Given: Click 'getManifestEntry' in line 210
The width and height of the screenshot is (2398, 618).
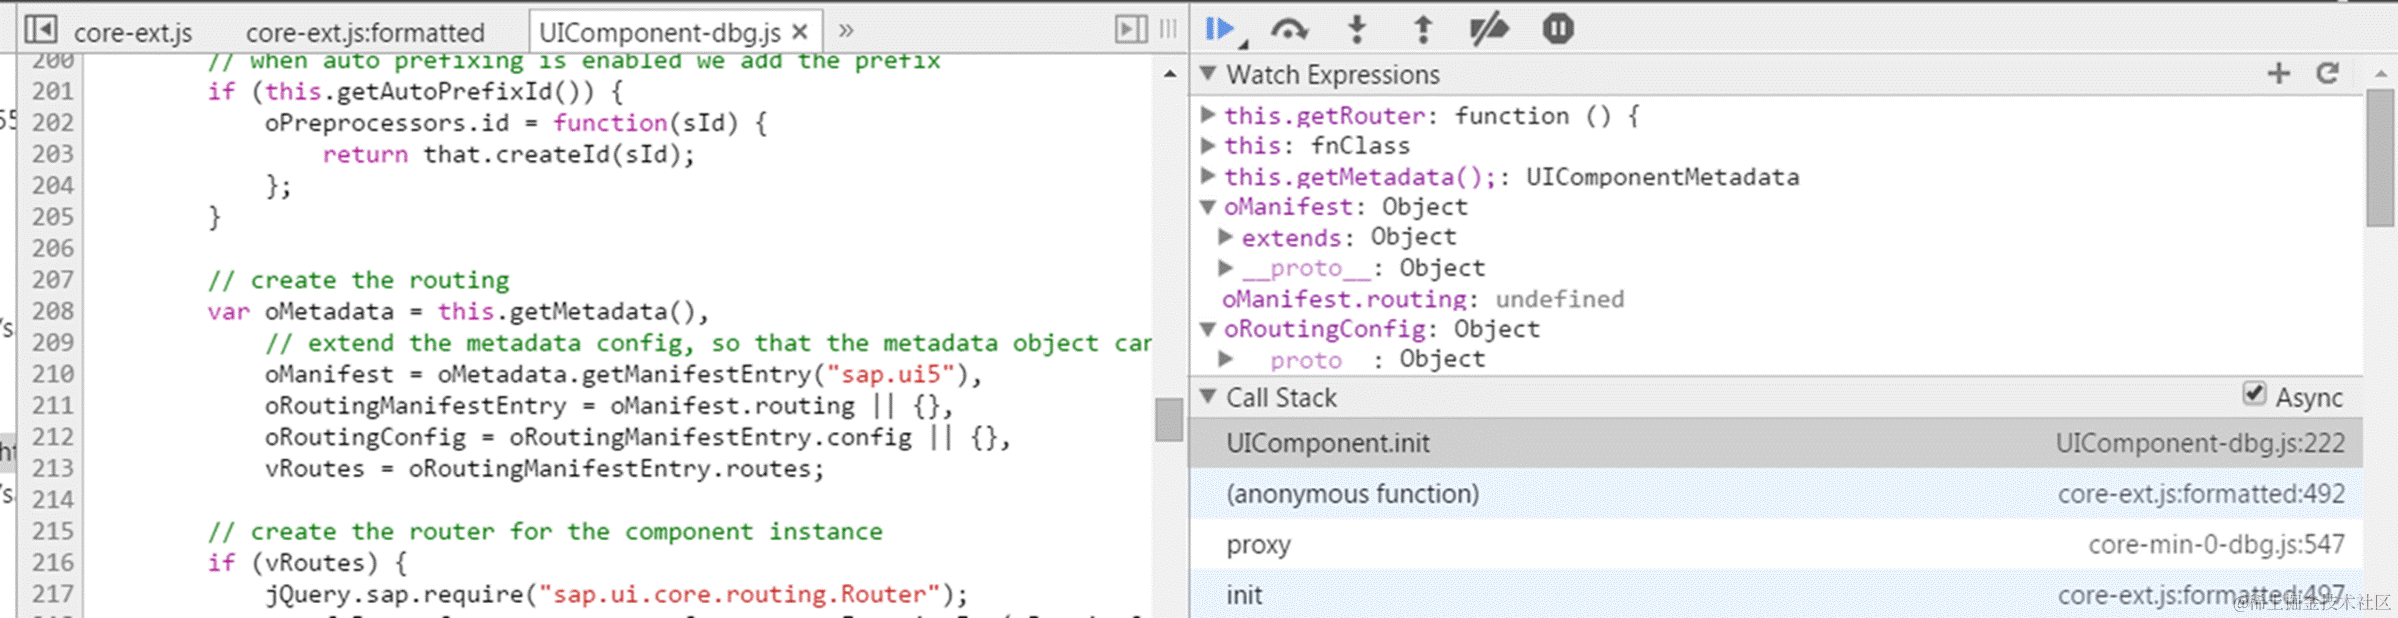Looking at the screenshot, I should point(698,374).
